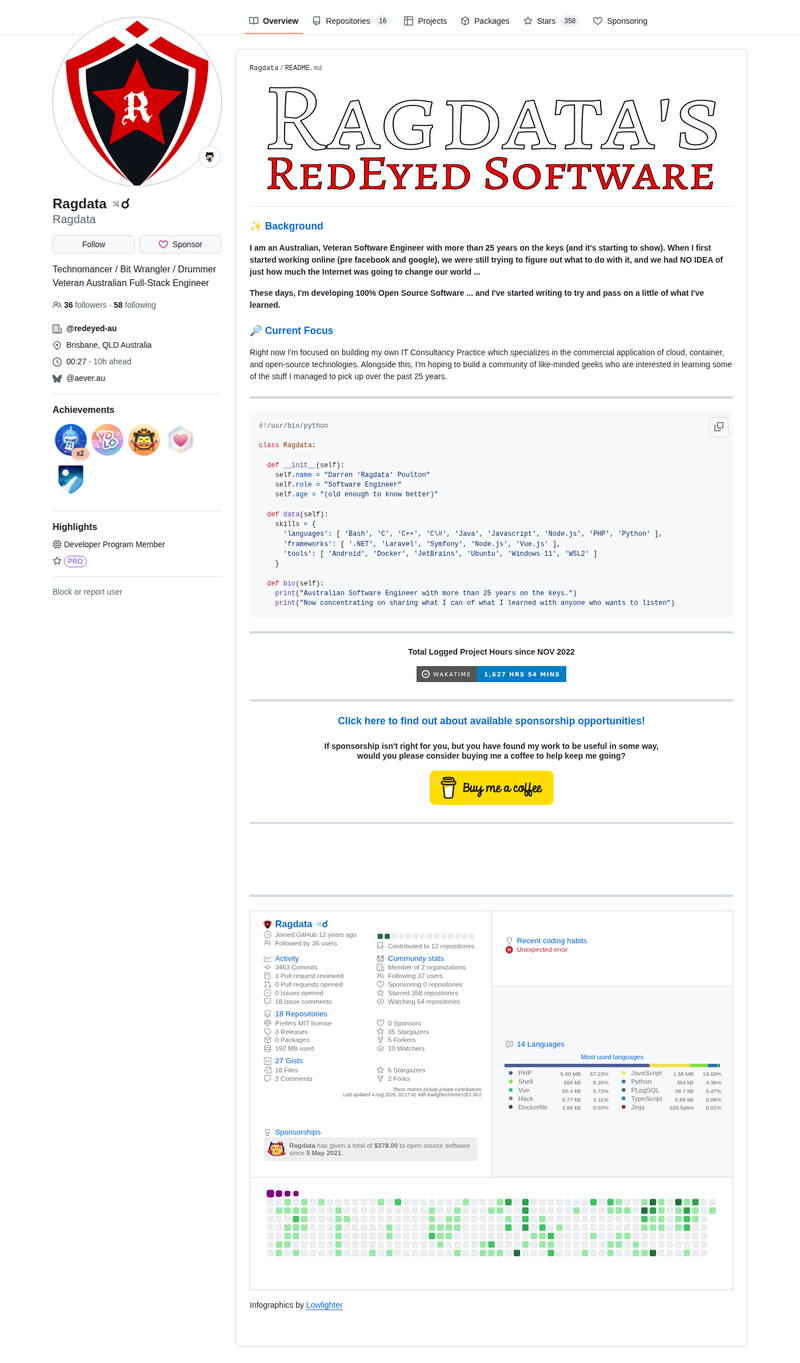This screenshot has height=1363, width=800.
Task: Click the Ragdata README.md path label
Action: 286,68
